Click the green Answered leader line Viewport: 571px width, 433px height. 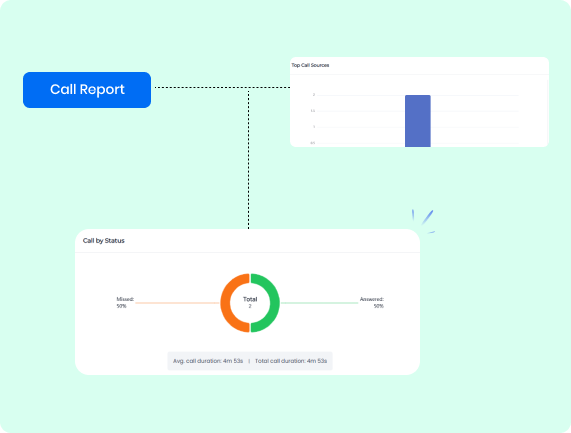click(x=320, y=303)
